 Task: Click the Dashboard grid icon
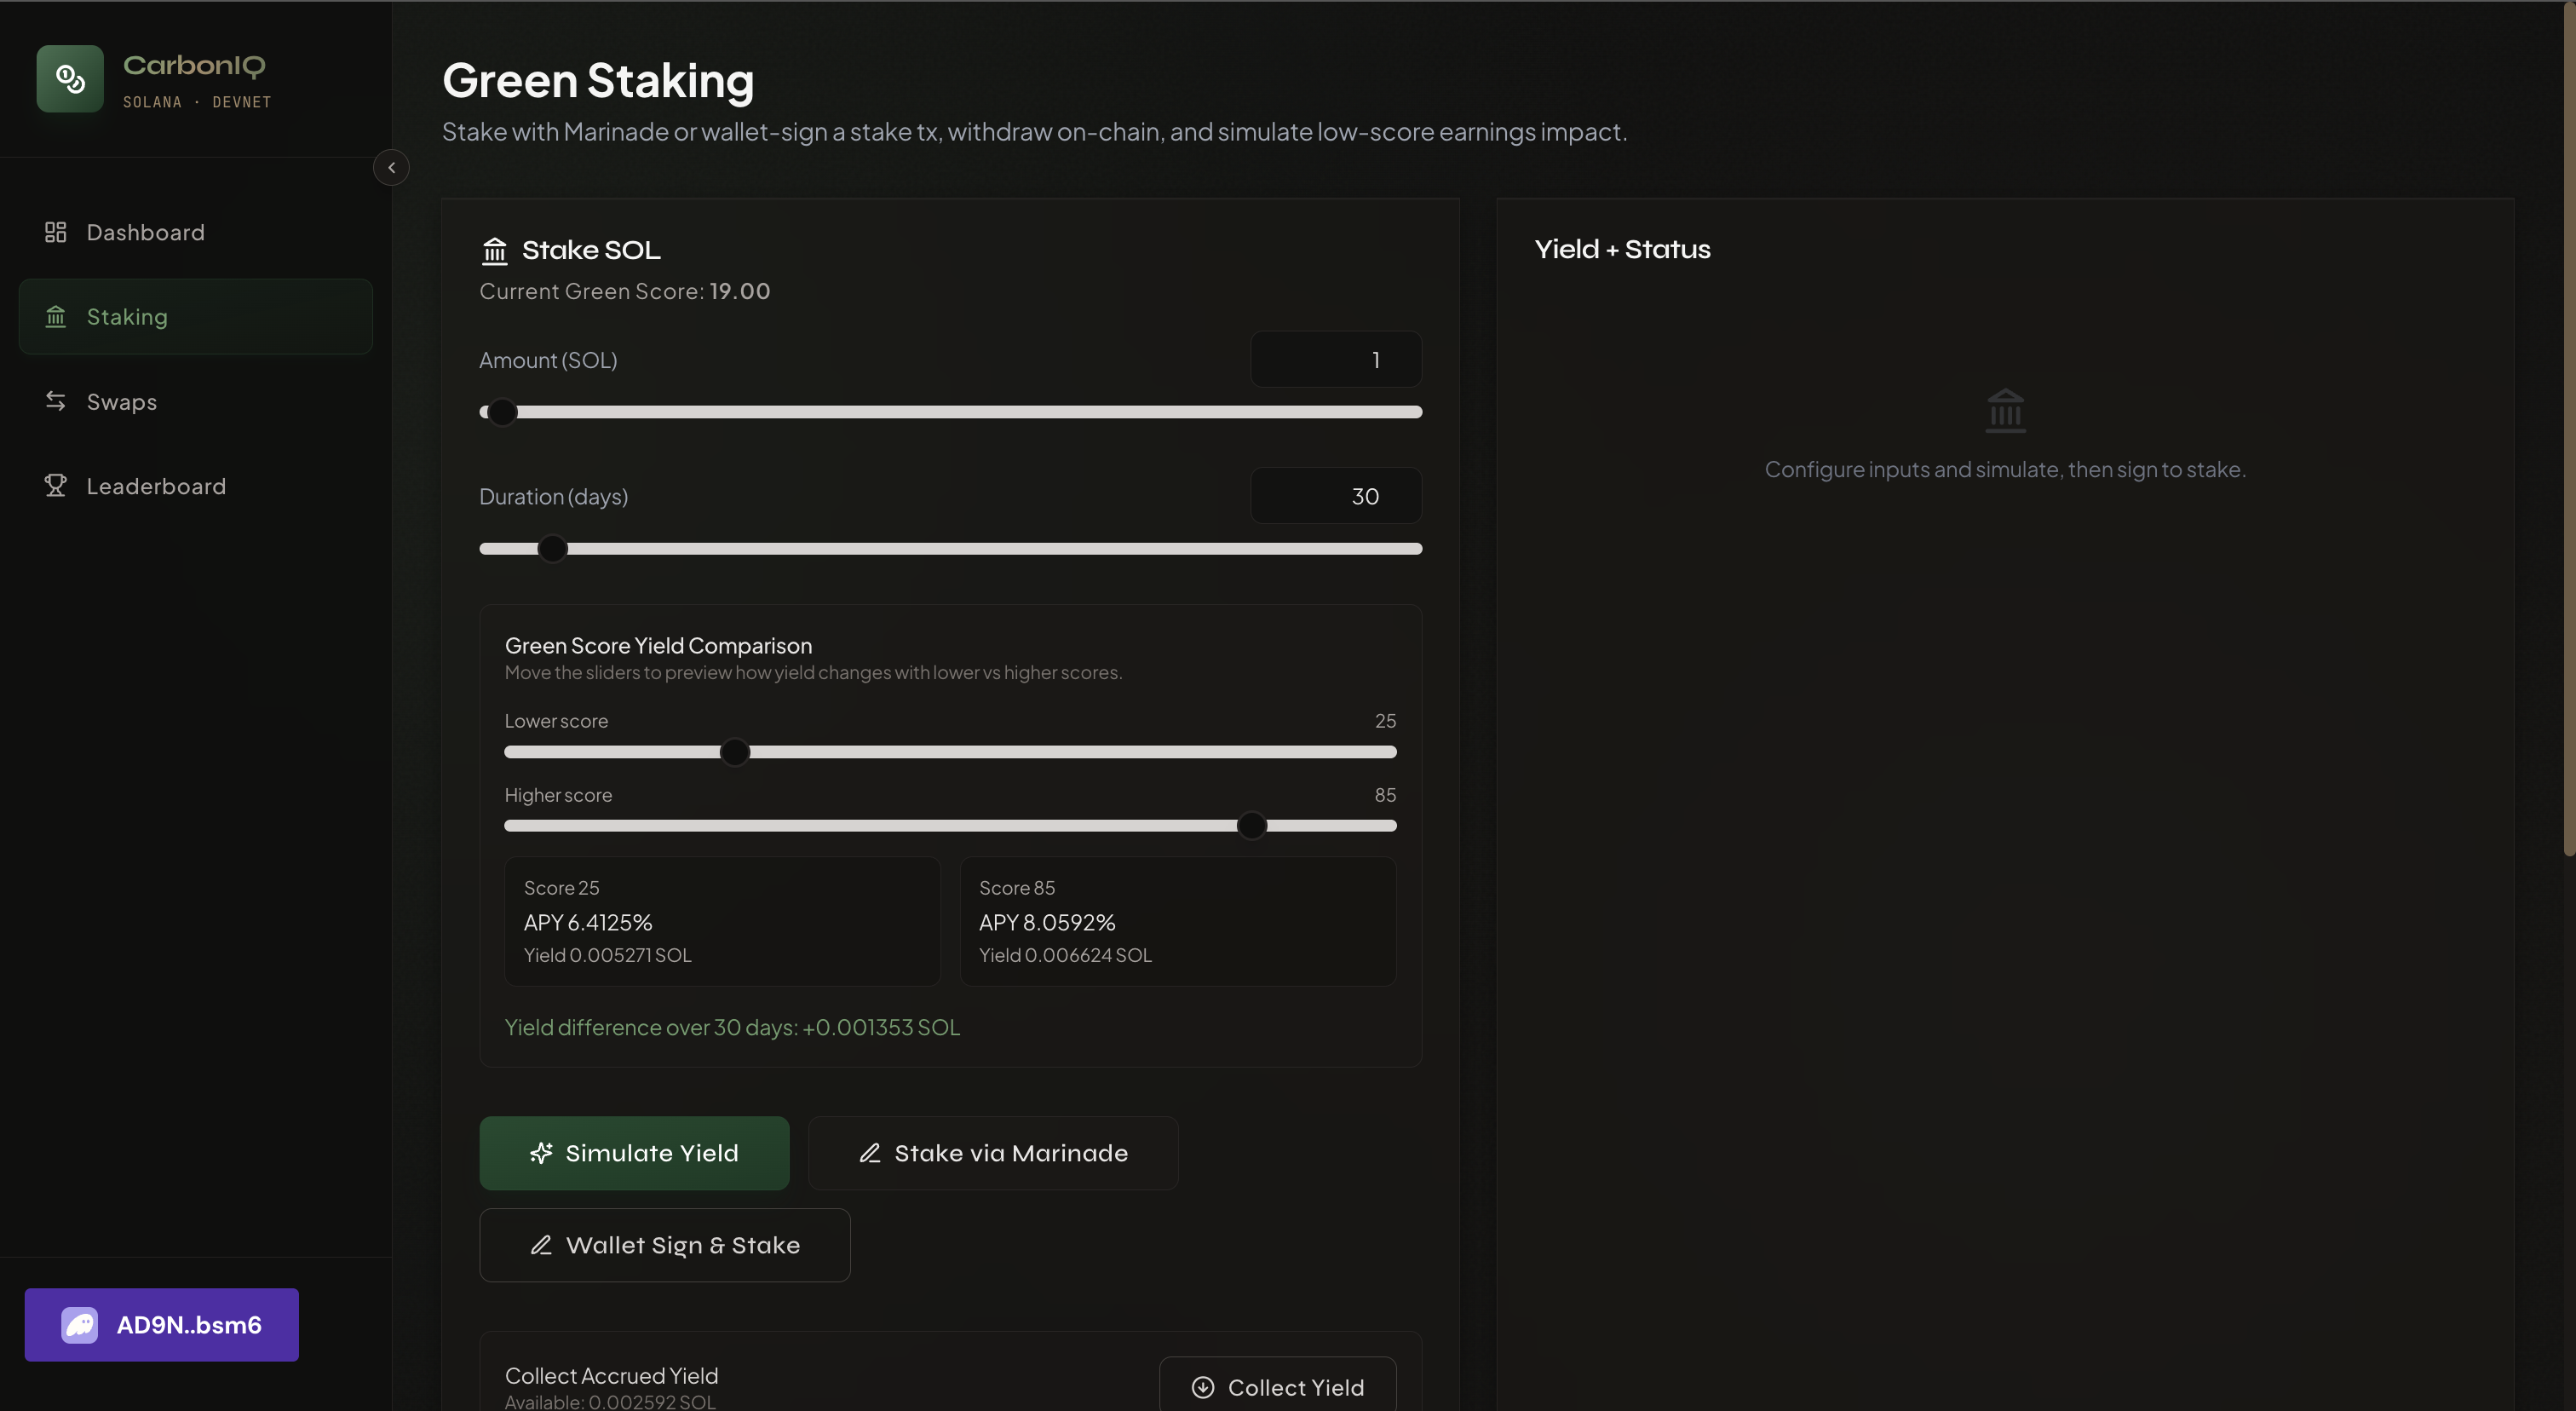(55, 232)
